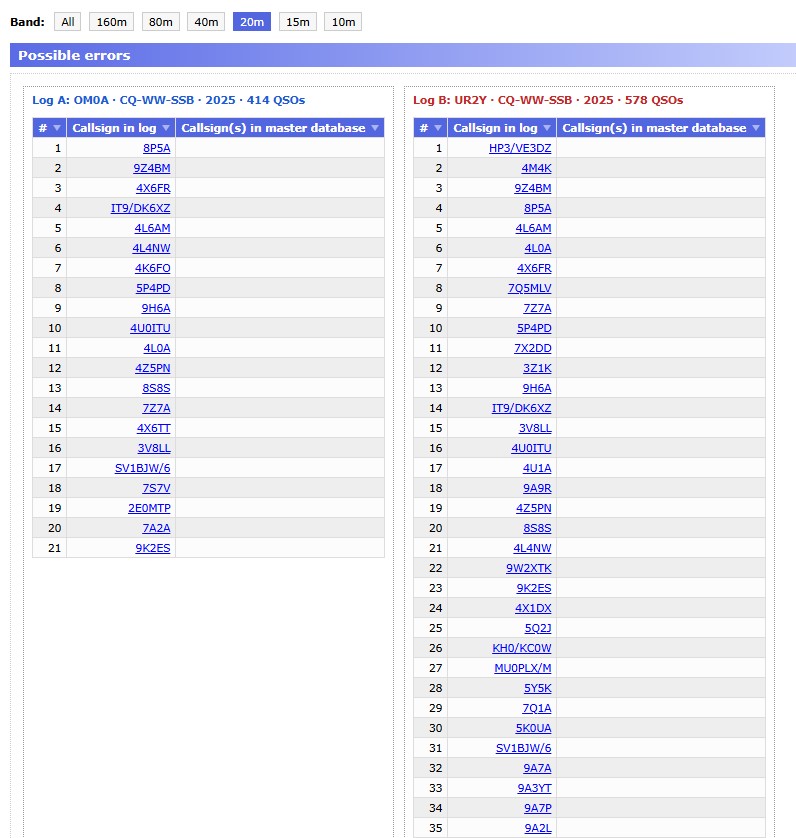Open callsign IT9/DK6XZ in Log A
This screenshot has width=796, height=838.
pyautogui.click(x=141, y=208)
